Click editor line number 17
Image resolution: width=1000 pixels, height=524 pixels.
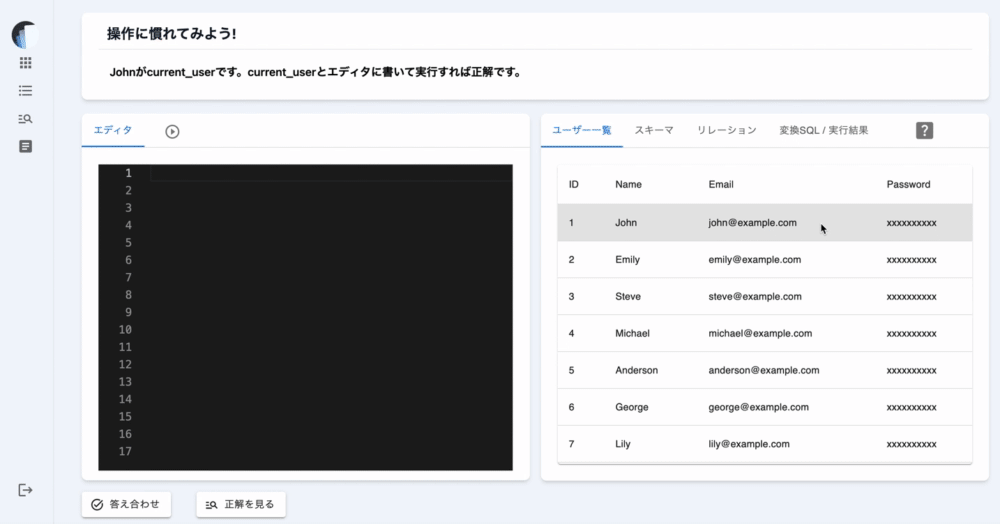125,451
